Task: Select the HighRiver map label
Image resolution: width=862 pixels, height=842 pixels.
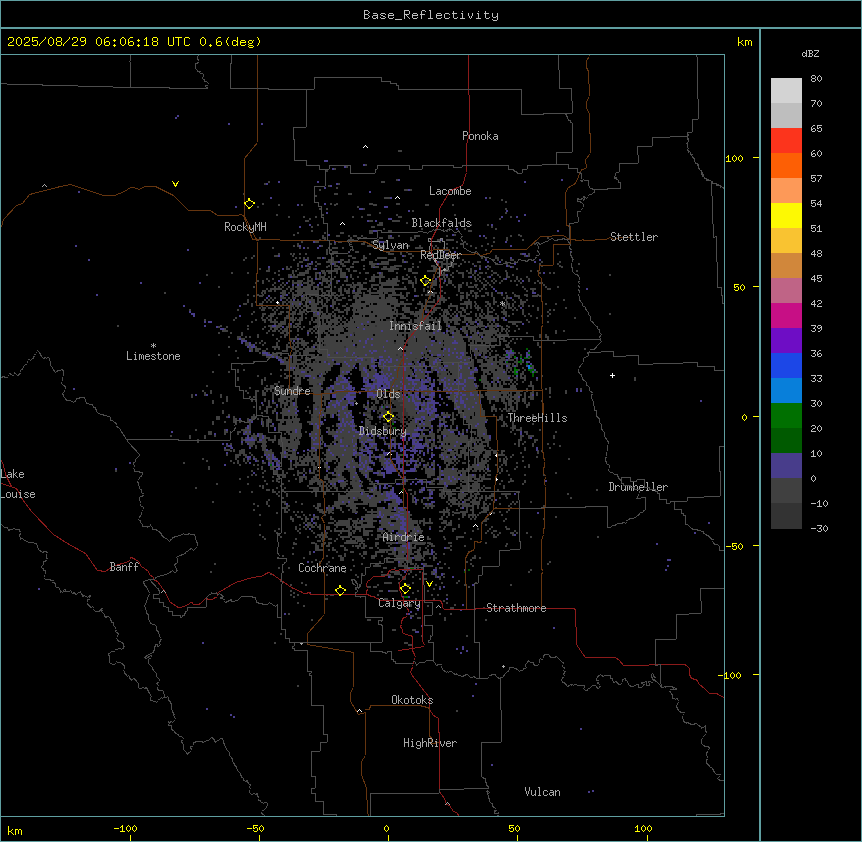Action: click(430, 743)
